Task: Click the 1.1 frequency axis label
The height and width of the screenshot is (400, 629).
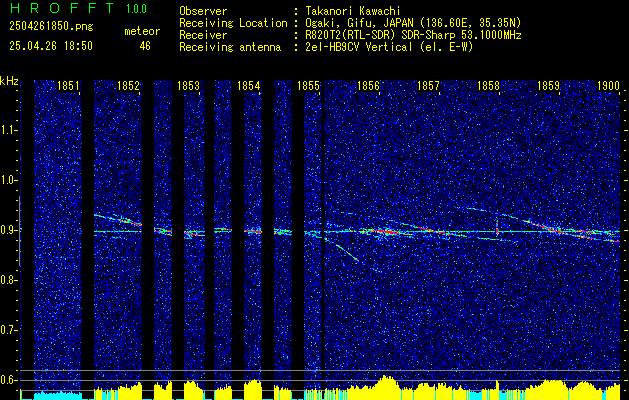Action: coord(9,130)
